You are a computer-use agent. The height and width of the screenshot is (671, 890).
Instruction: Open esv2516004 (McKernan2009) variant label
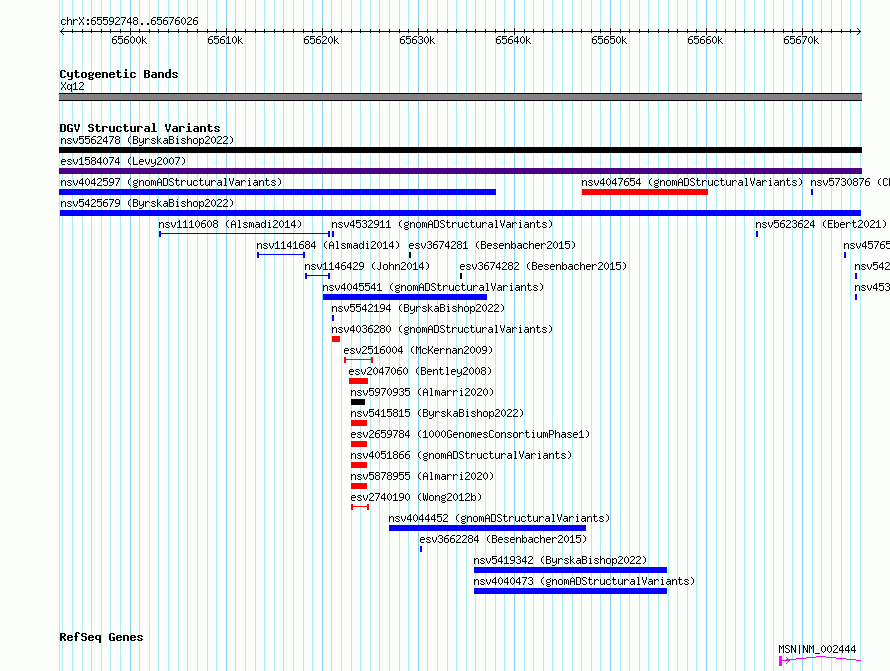coord(418,350)
